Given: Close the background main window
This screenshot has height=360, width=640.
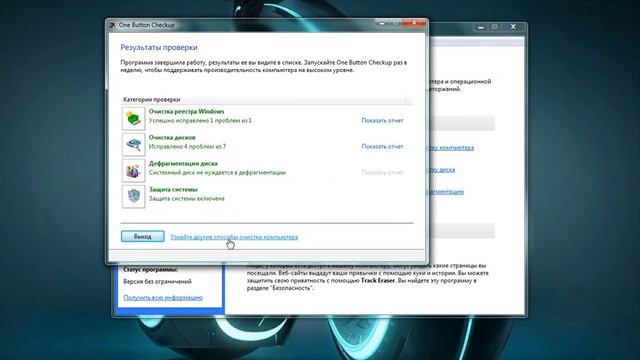Looking at the screenshot, I should [513, 27].
